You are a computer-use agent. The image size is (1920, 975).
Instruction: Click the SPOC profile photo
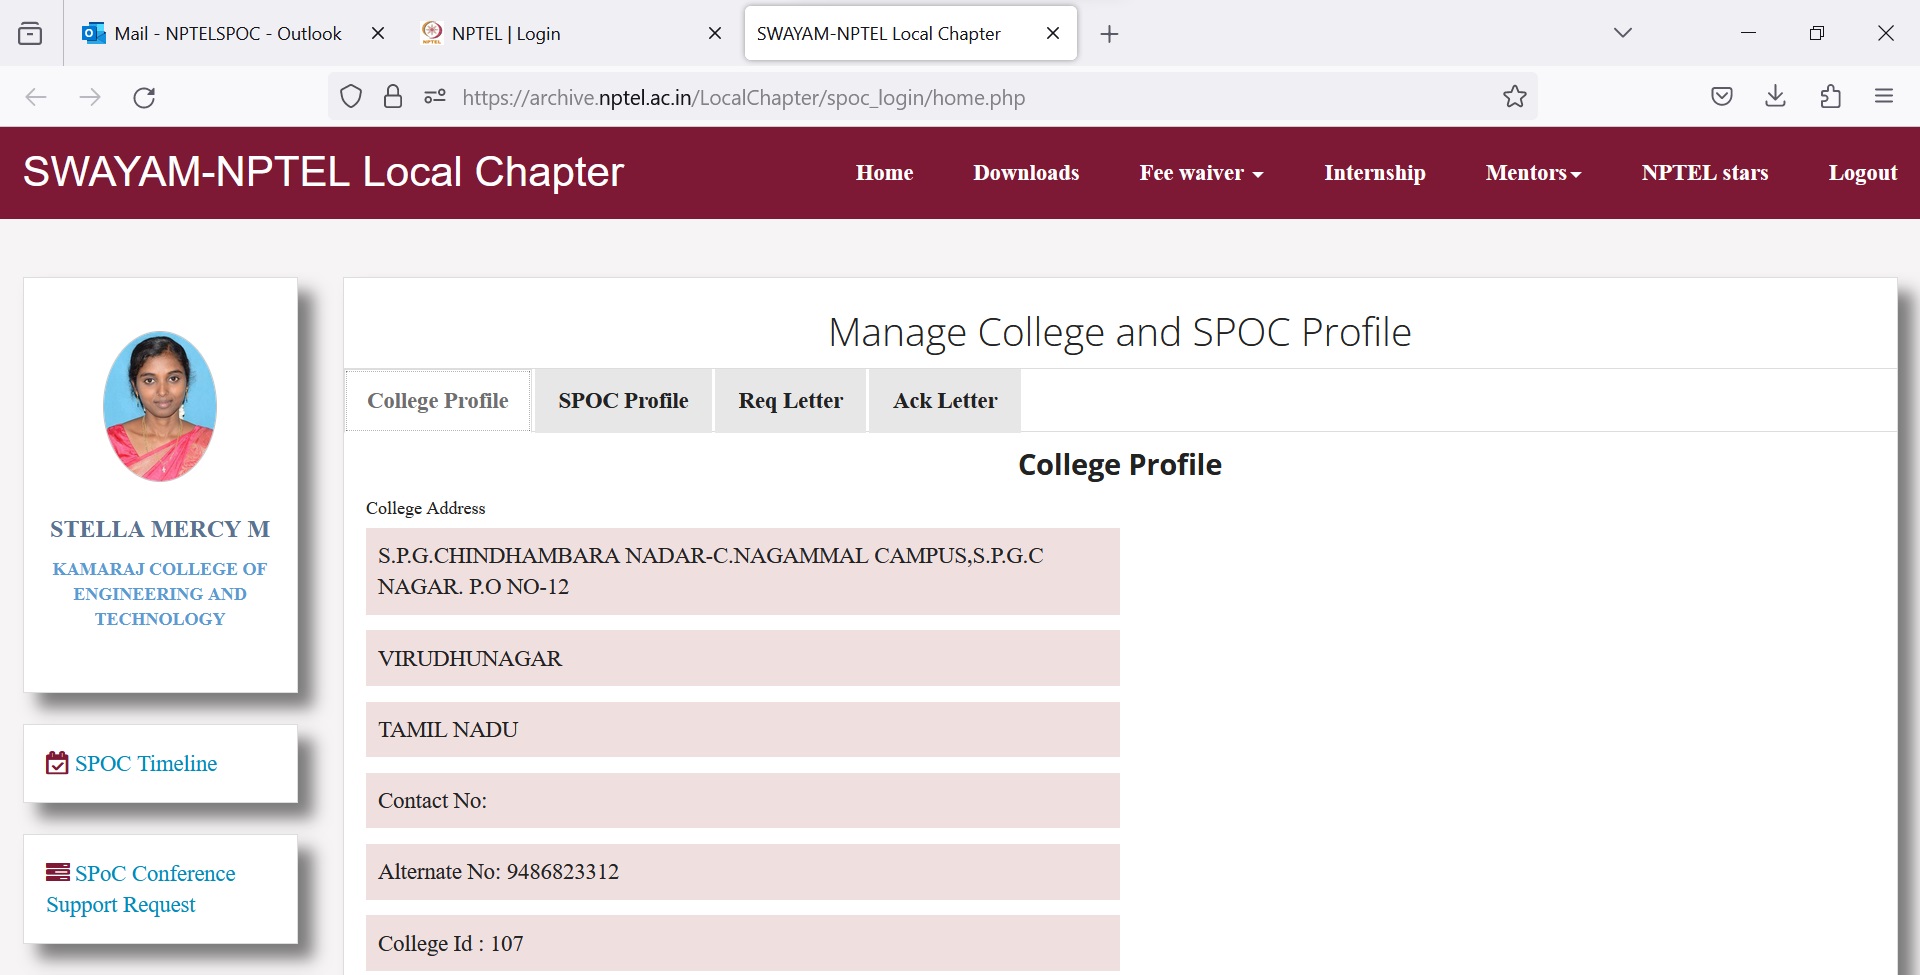(160, 406)
